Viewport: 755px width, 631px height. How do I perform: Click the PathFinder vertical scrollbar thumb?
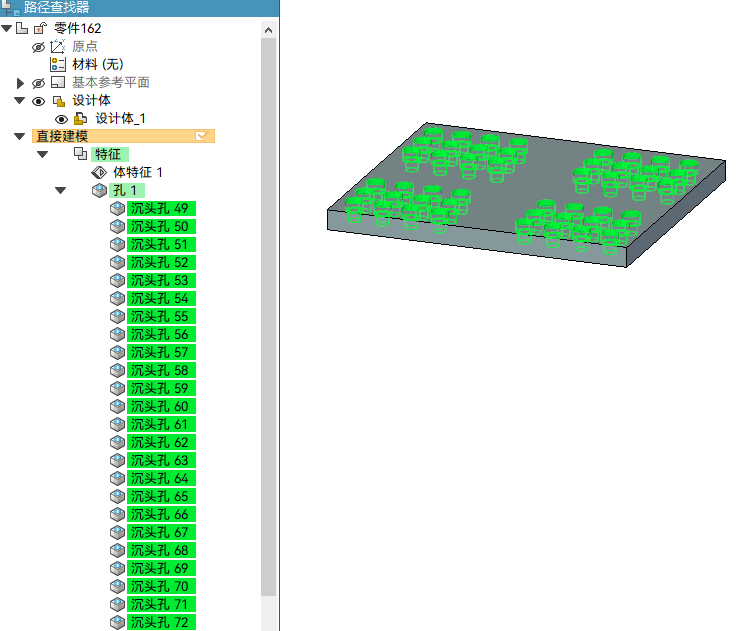pyautogui.click(x=269, y=317)
